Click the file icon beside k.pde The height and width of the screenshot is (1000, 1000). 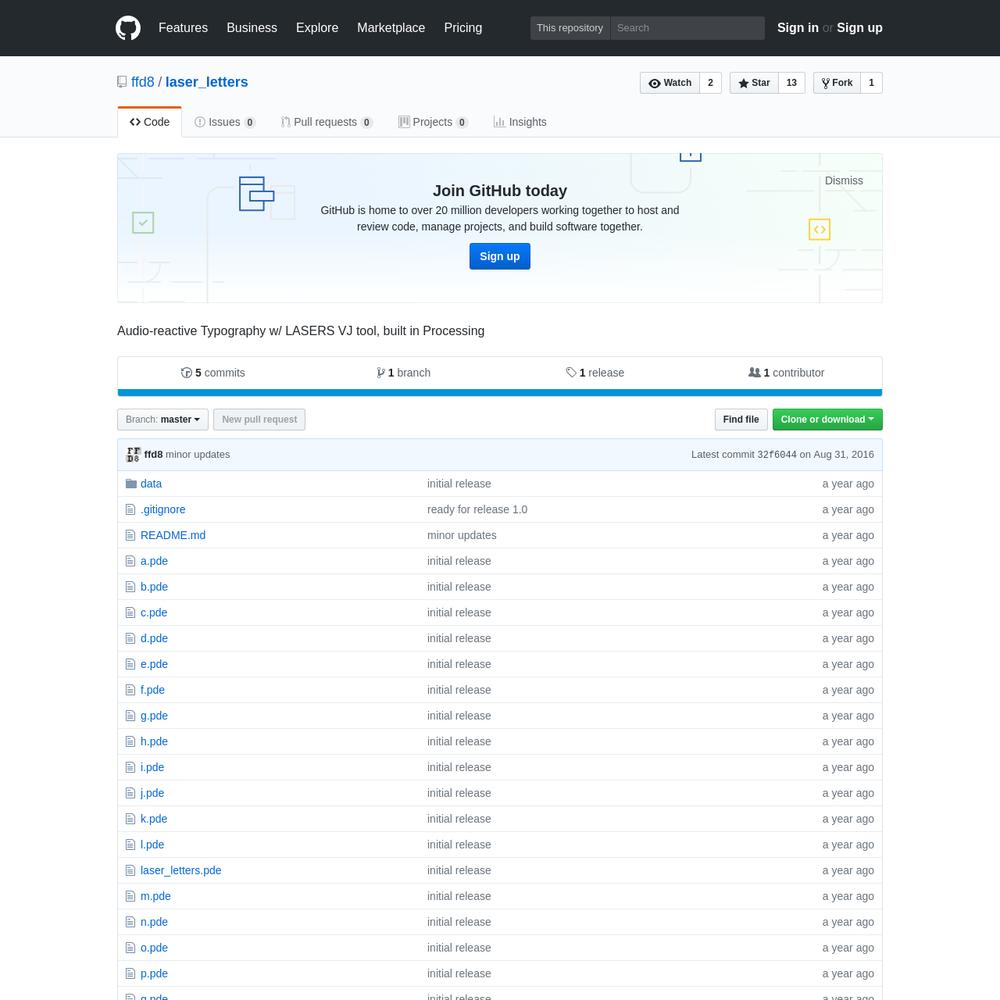click(x=130, y=819)
